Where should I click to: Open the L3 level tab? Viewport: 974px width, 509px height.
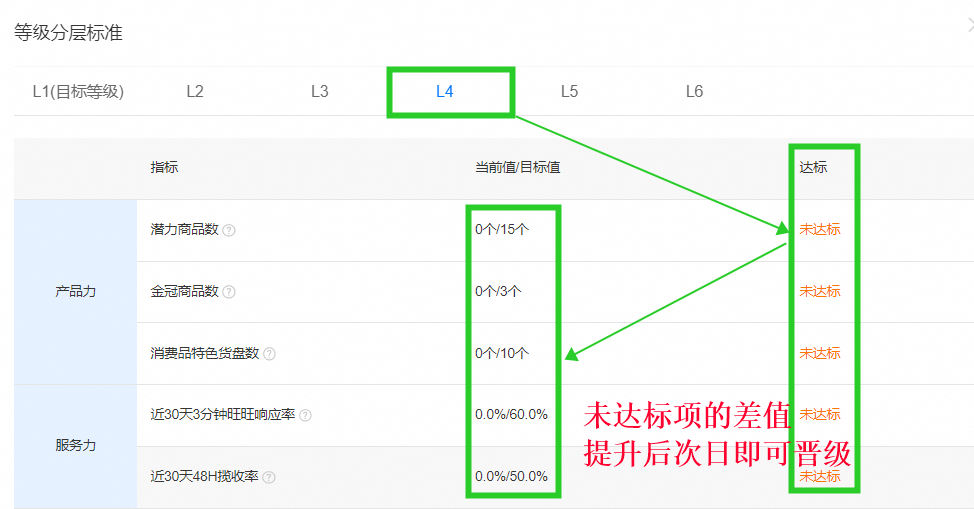pyautogui.click(x=319, y=91)
